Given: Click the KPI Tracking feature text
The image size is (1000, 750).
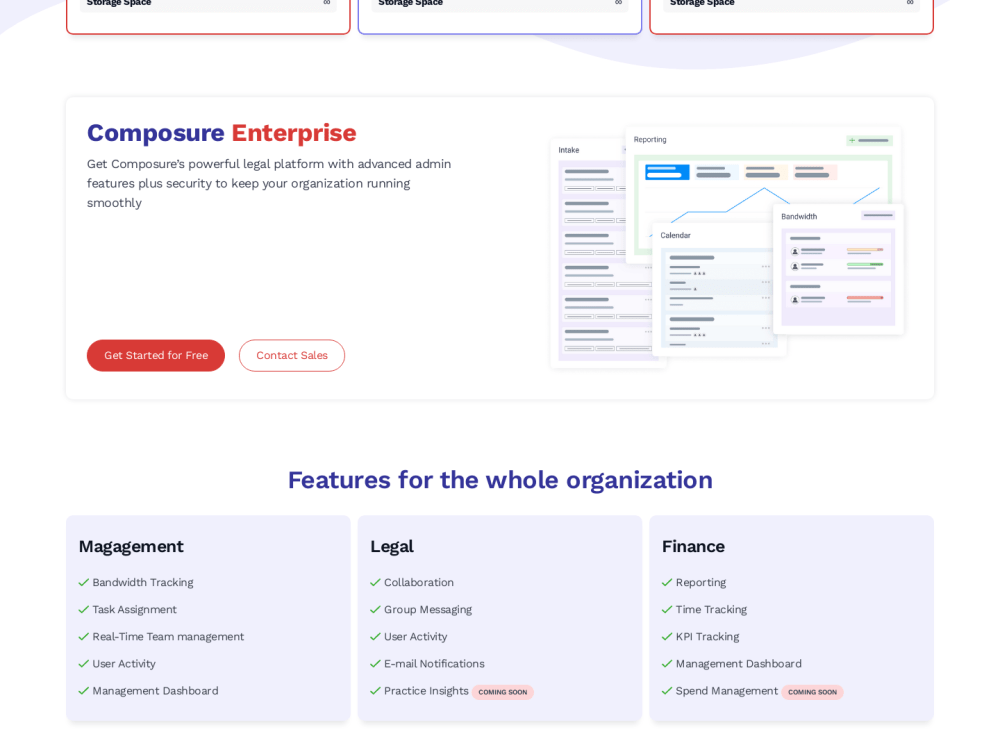Looking at the screenshot, I should click(707, 636).
